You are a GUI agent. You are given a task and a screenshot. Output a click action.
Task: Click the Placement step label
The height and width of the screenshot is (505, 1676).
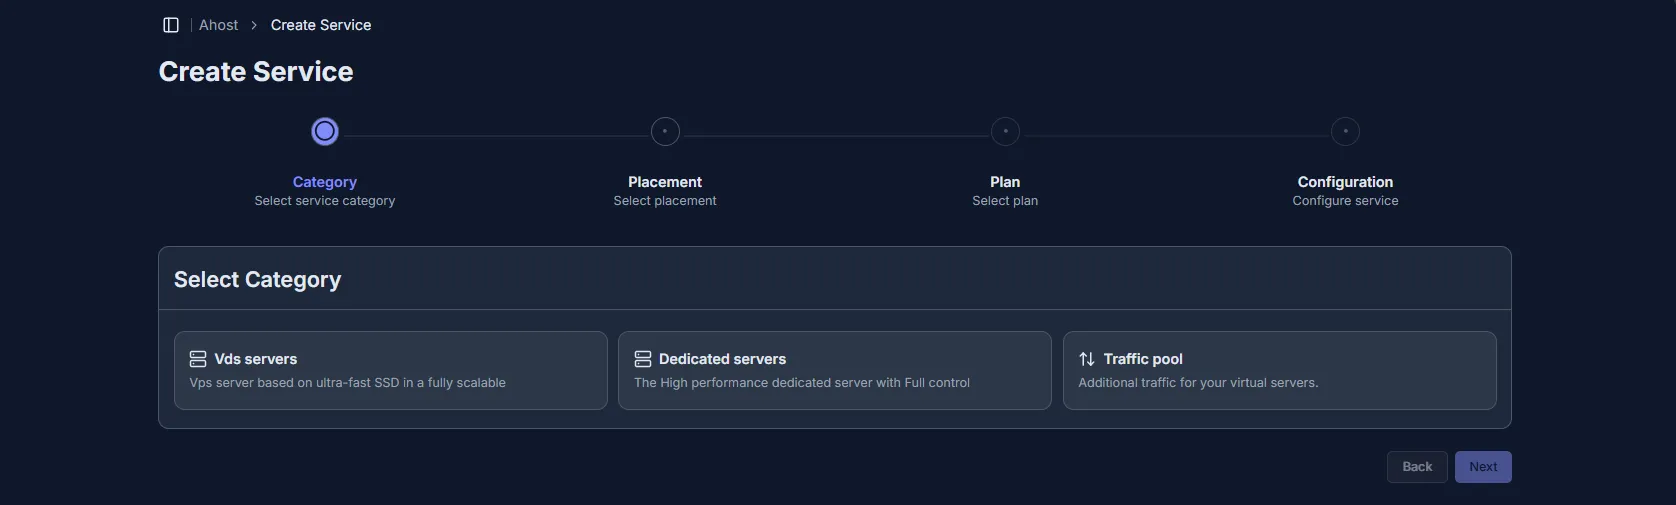pos(665,182)
